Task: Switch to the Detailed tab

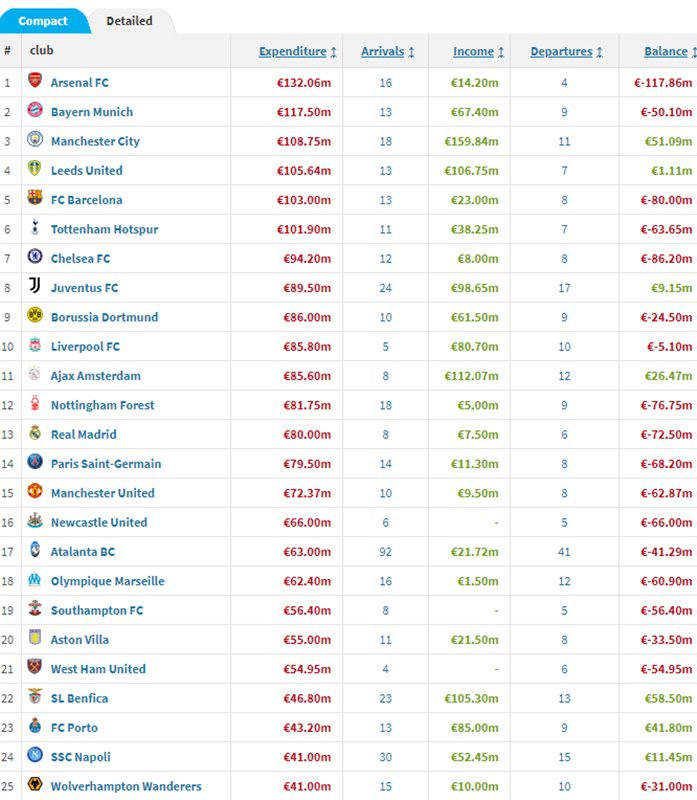Action: tap(129, 21)
